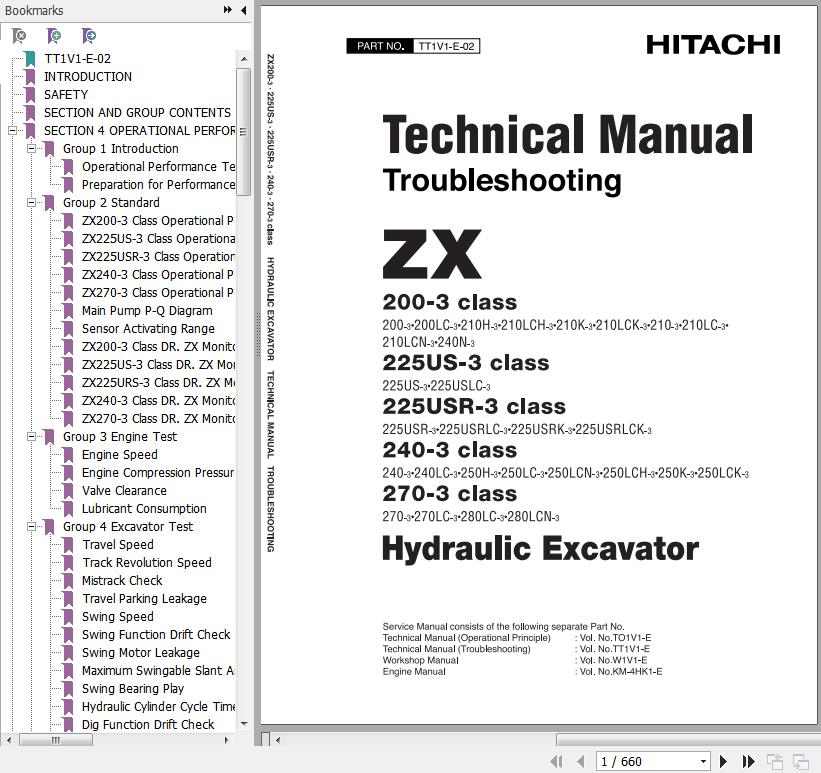Open Preparation for Performance bookmark
The image size is (821, 773).
[x=158, y=185]
